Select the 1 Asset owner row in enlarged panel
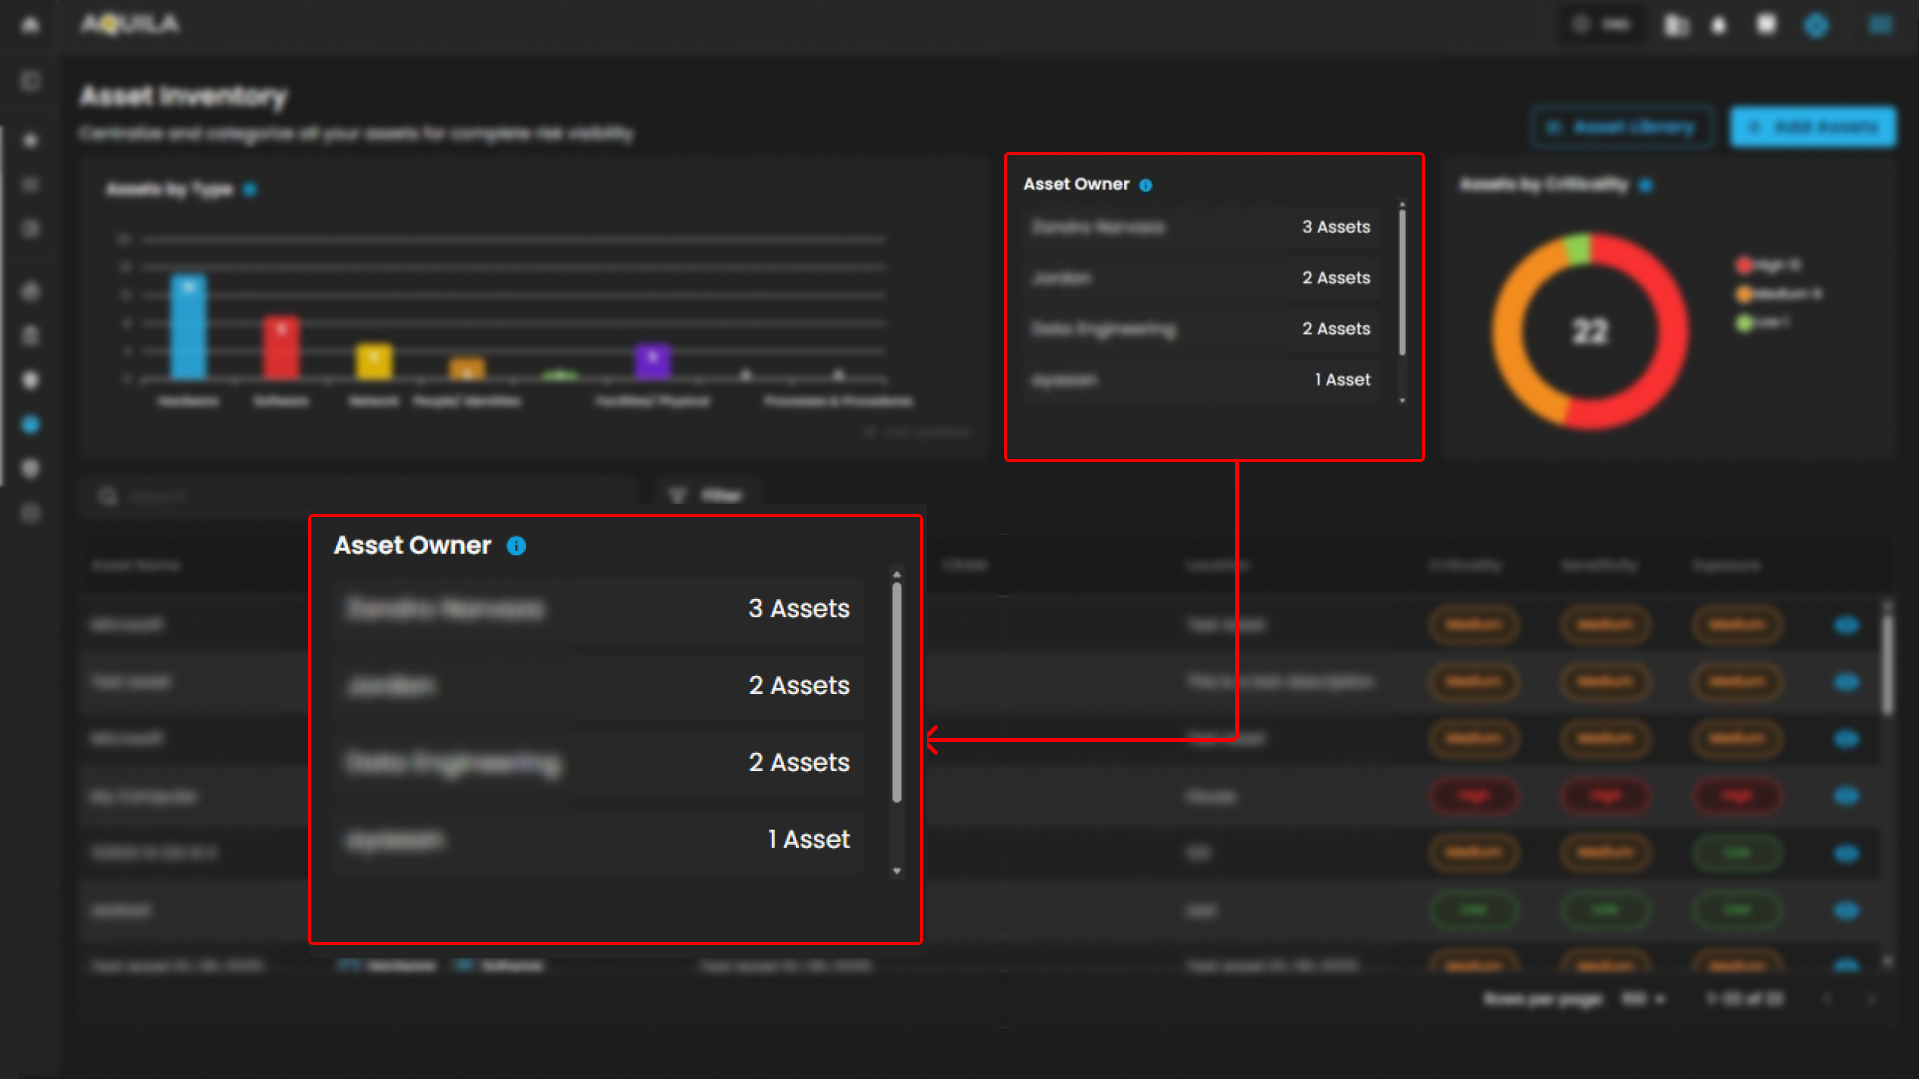The width and height of the screenshot is (1919, 1079). pos(598,840)
